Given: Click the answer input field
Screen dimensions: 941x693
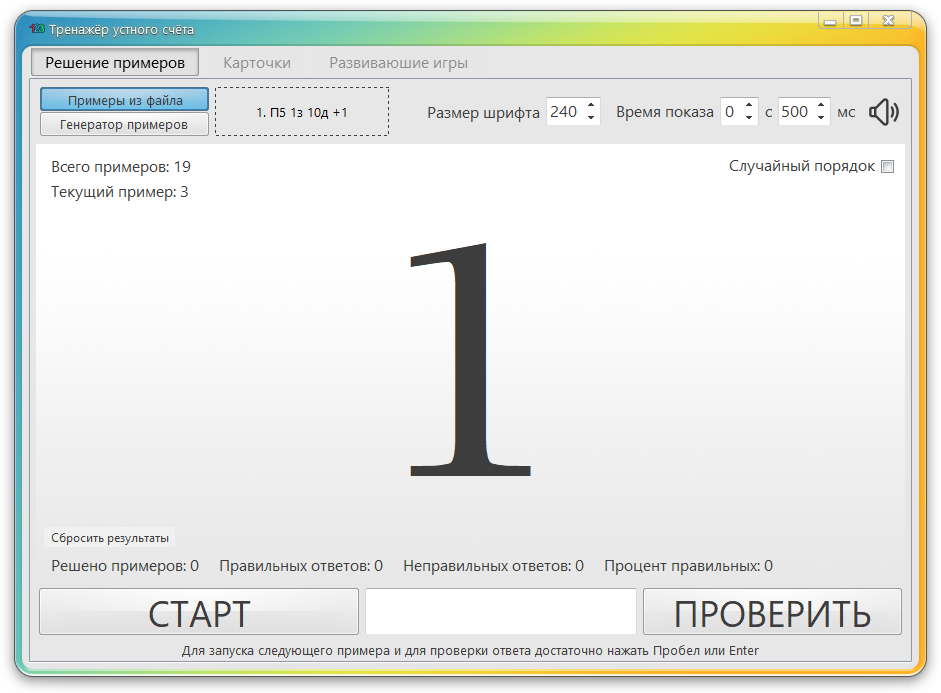Looking at the screenshot, I should pos(500,611).
